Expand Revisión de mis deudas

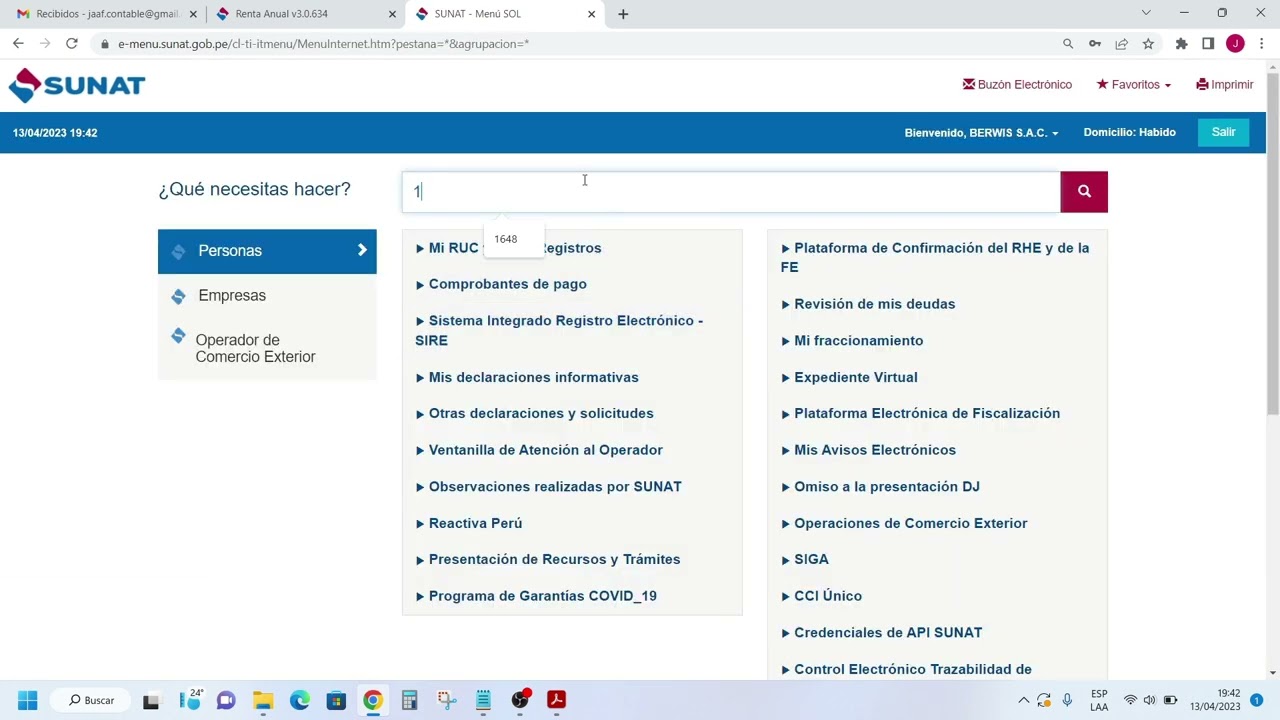868,304
